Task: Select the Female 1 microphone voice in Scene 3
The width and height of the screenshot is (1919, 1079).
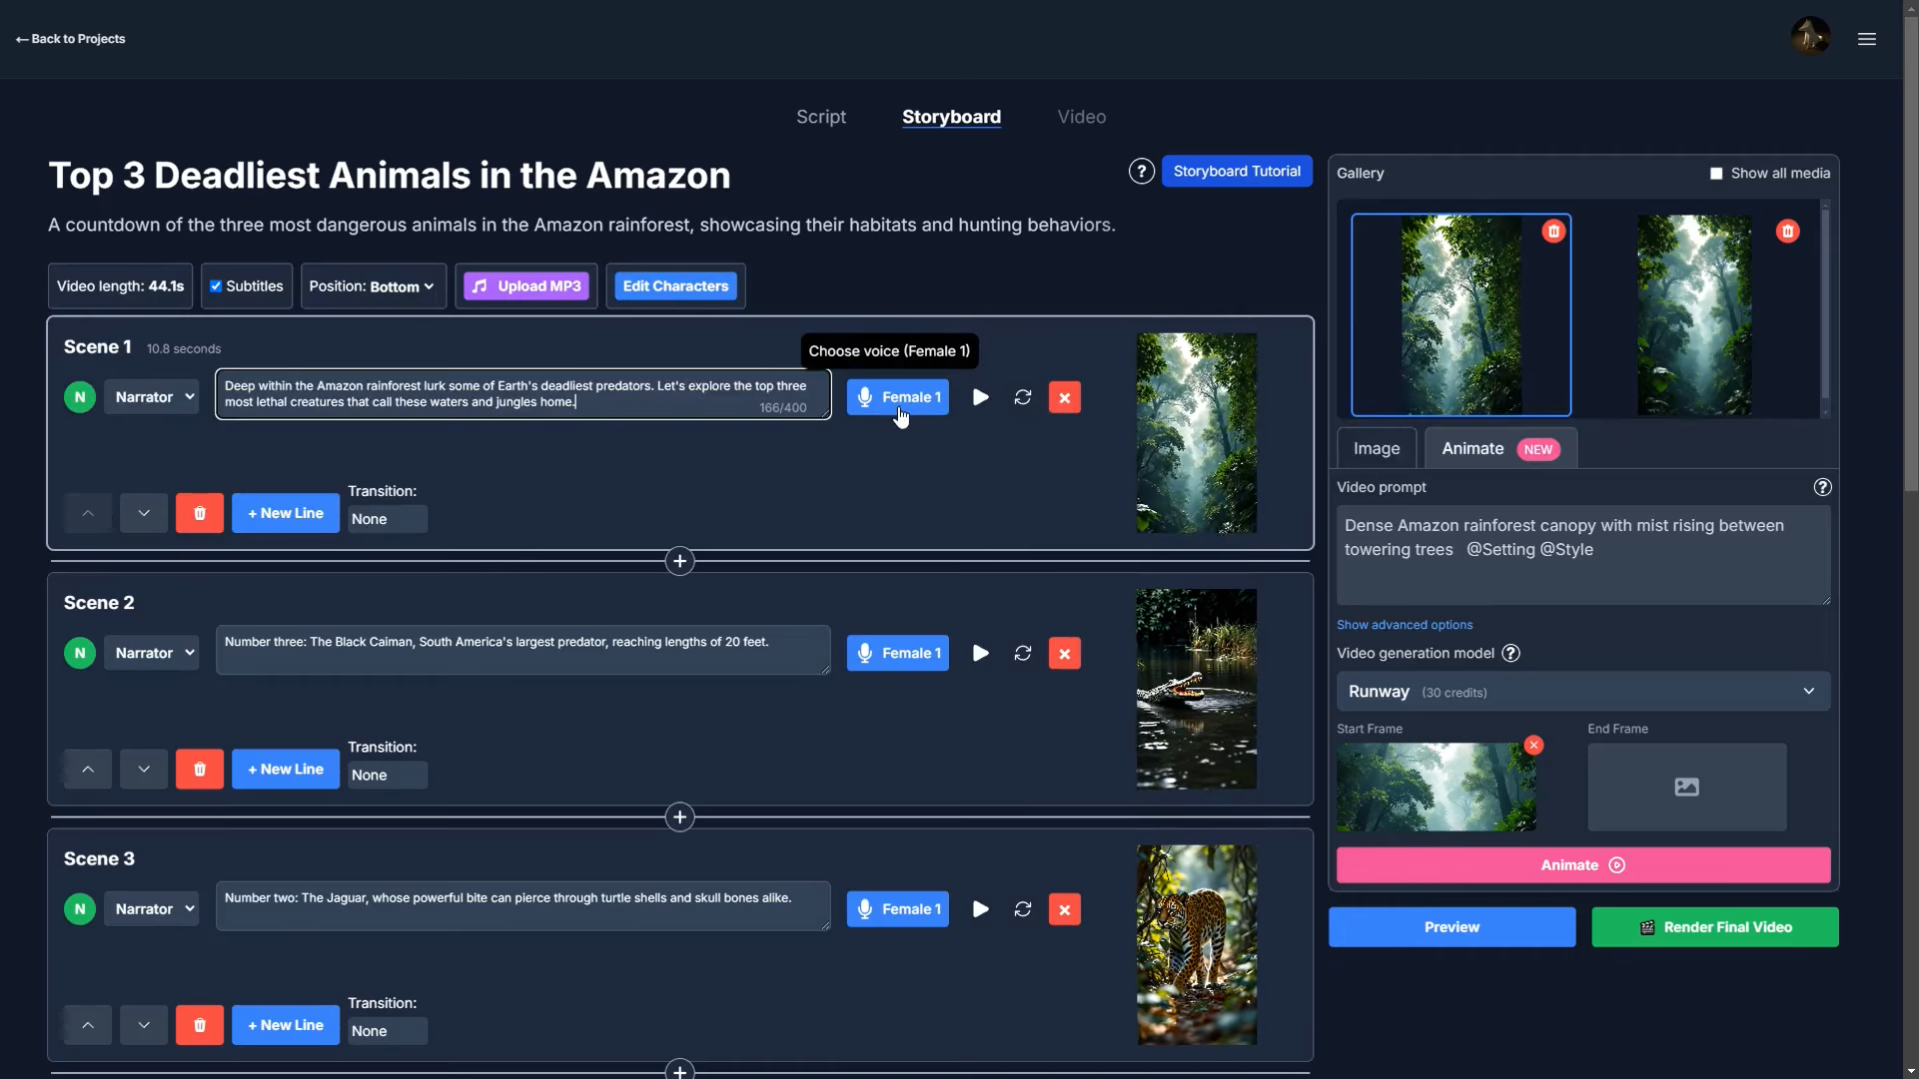Action: pos(897,908)
